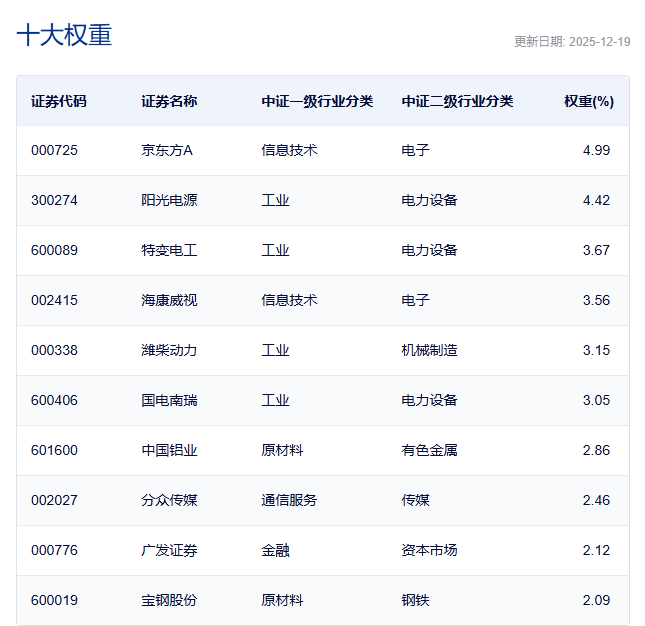Select security code 601600
Image resolution: width=645 pixels, height=626 pixels.
tap(54, 450)
